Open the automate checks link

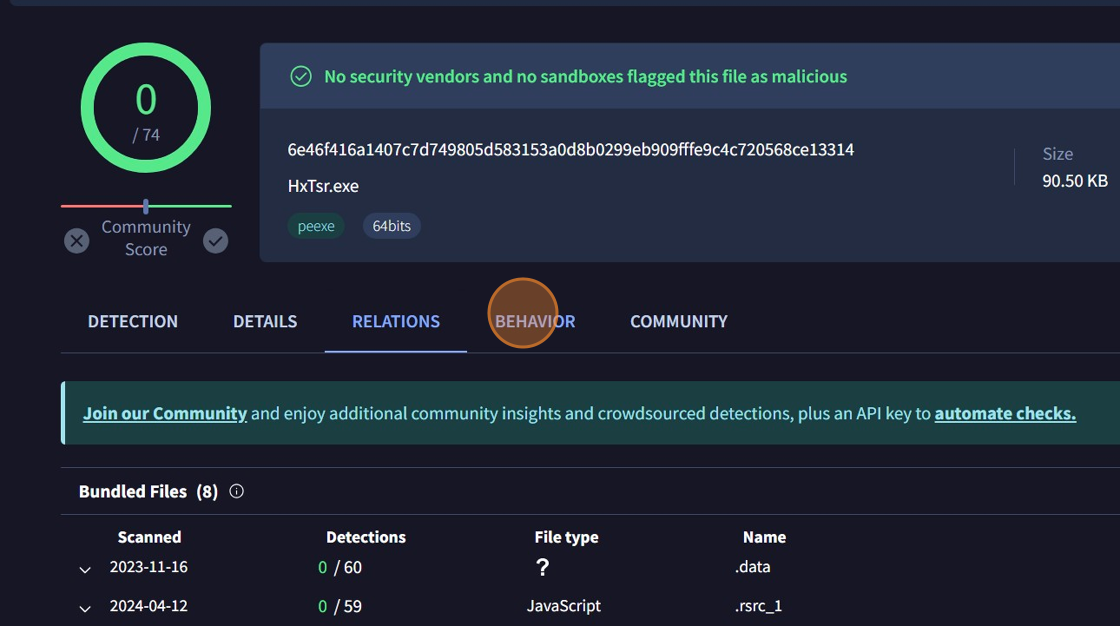tap(1005, 413)
